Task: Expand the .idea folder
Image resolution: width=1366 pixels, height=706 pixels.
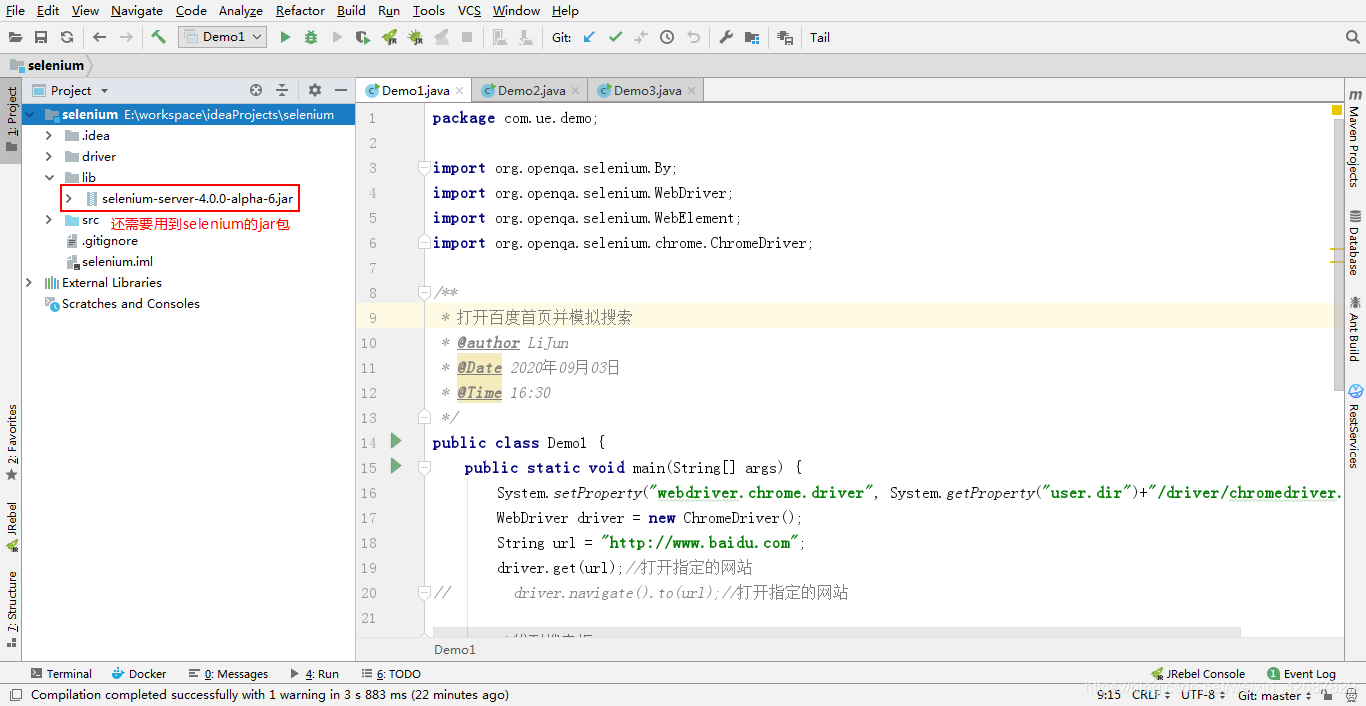Action: [48, 135]
